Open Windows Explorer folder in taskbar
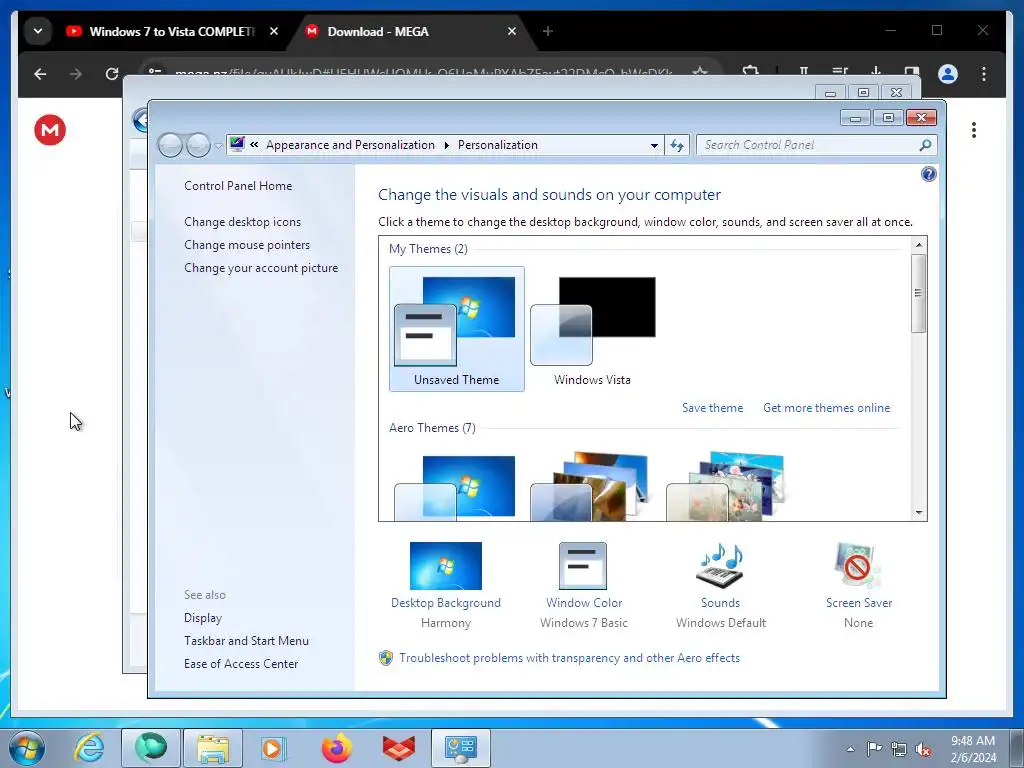 (213, 748)
